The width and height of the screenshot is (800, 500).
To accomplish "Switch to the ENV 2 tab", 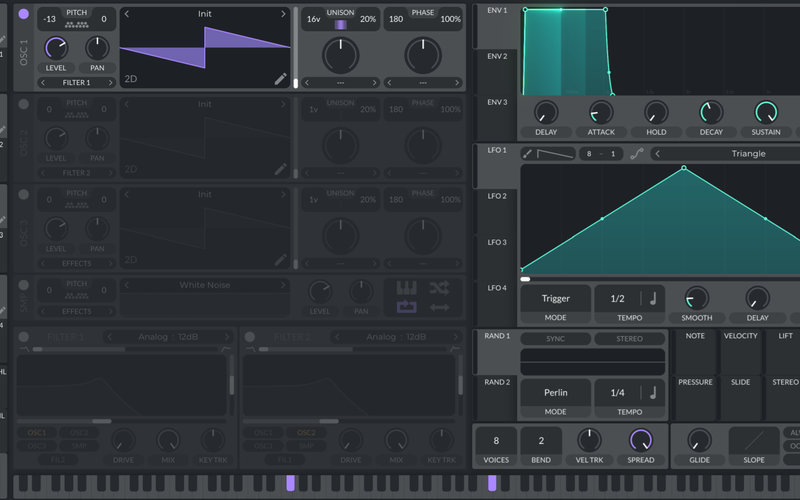I will click(x=496, y=56).
